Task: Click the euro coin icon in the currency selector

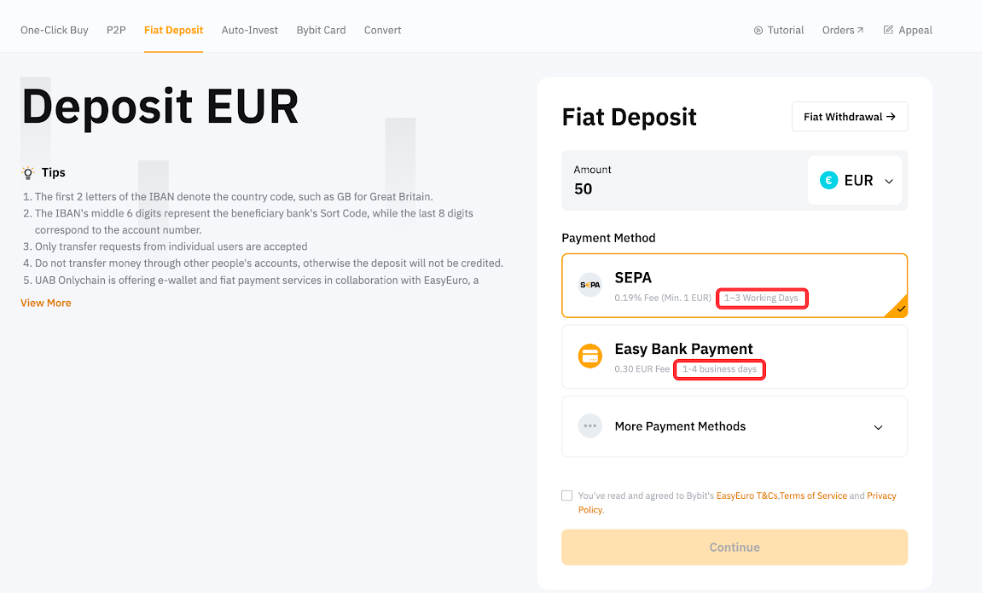Action: [x=827, y=180]
